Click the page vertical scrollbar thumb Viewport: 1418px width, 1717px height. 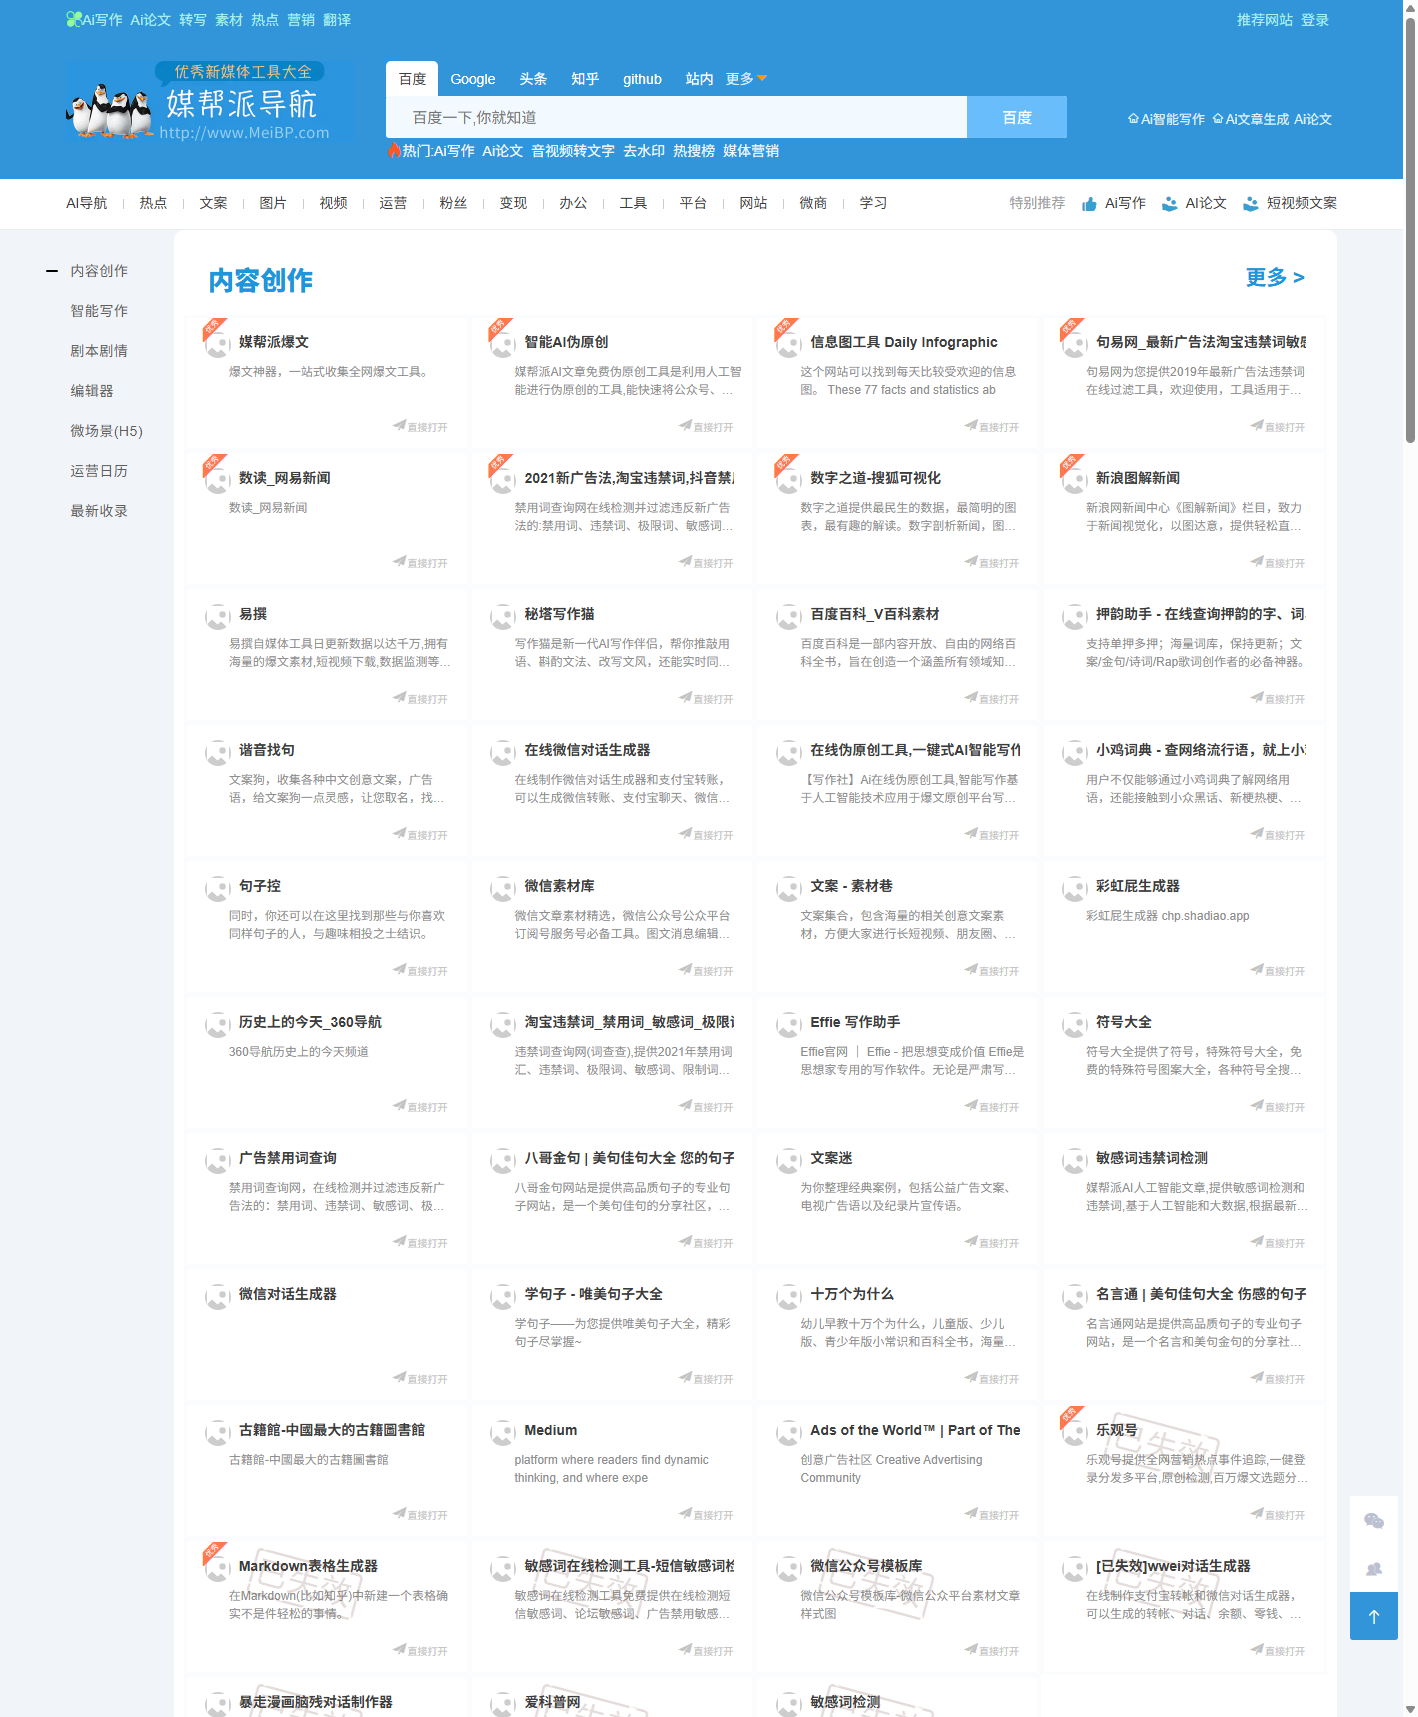point(1410,230)
